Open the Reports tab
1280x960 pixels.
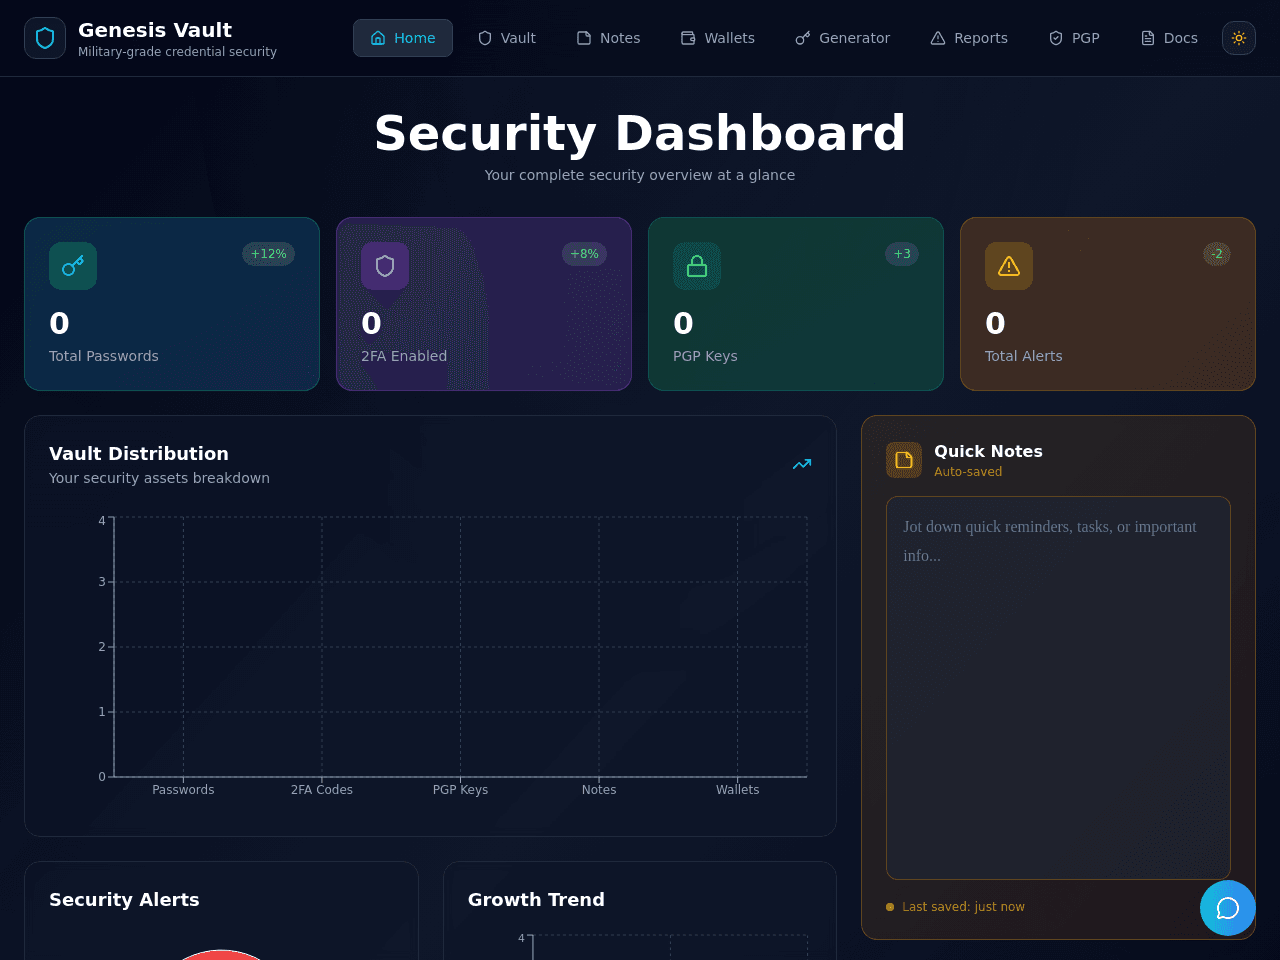(x=969, y=38)
